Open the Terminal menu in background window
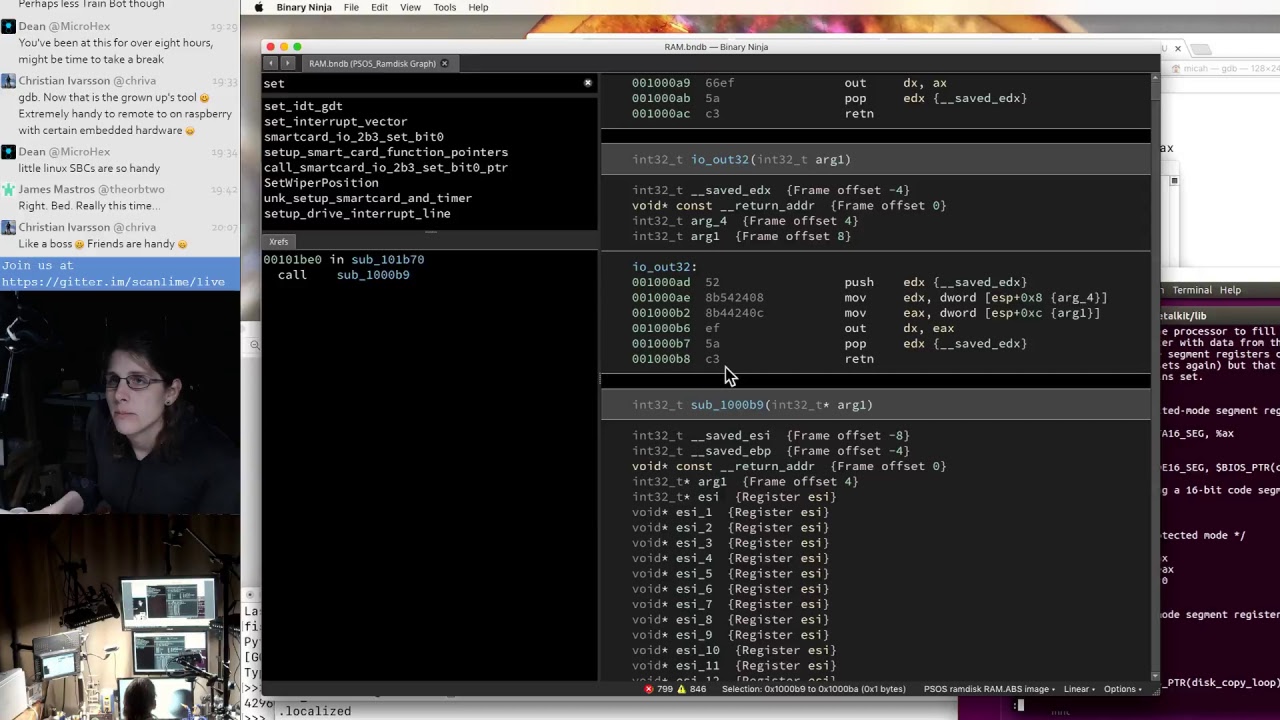This screenshot has width=1280, height=720. click(x=1192, y=290)
